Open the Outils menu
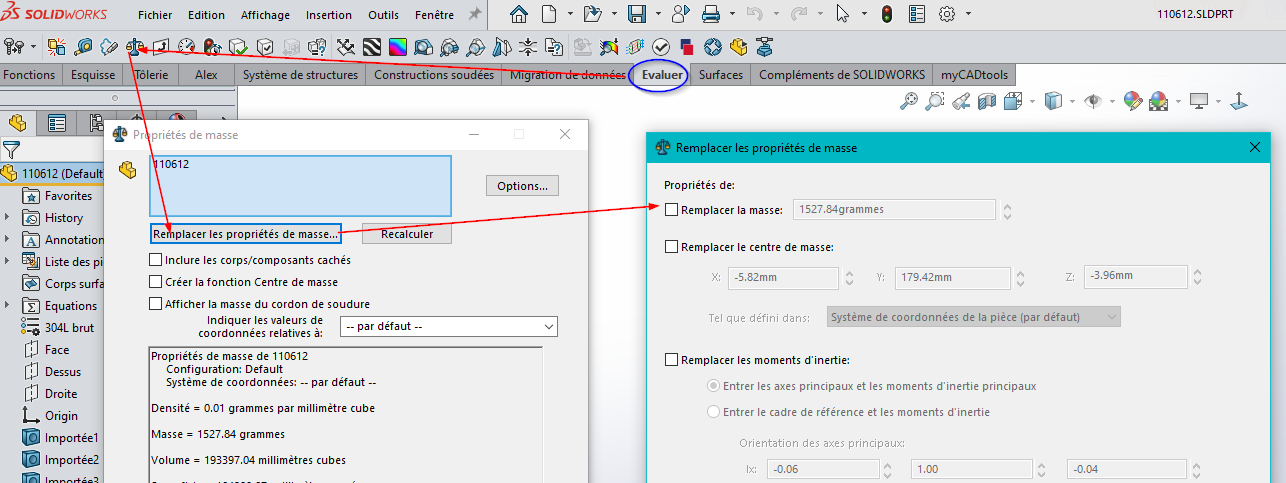 384,15
